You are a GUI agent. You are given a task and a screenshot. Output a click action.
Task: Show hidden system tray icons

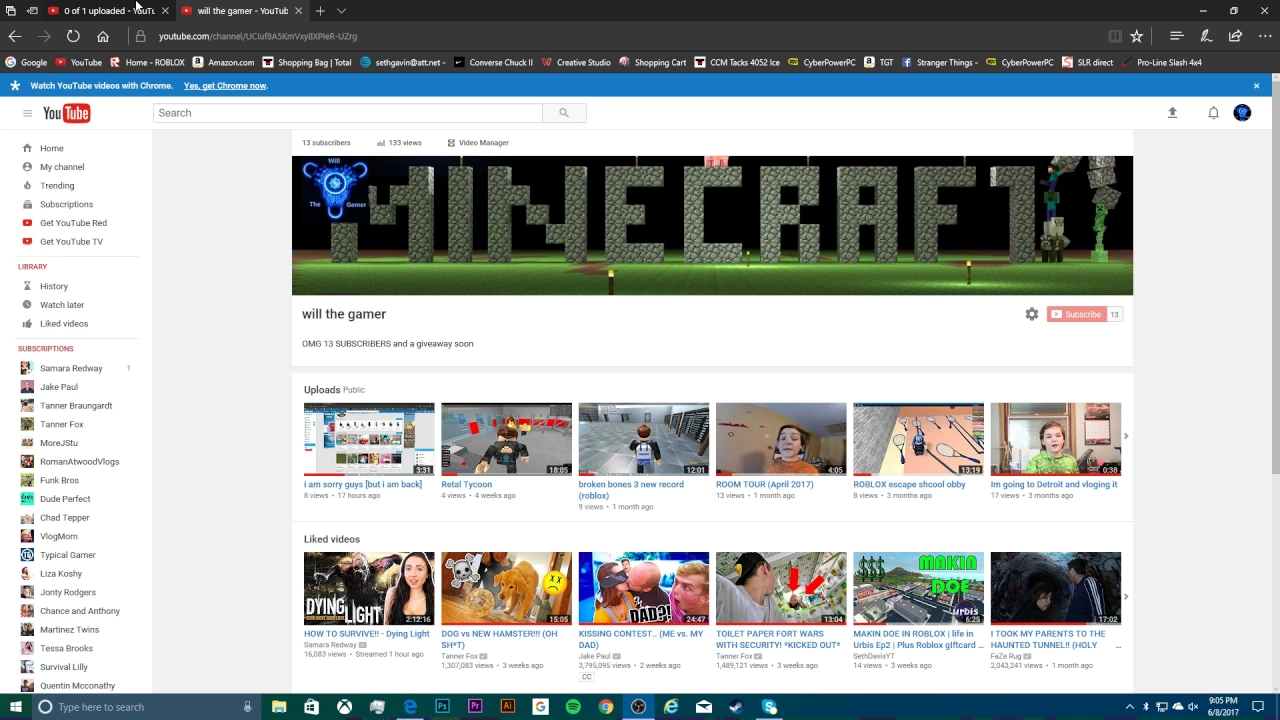coord(1130,707)
